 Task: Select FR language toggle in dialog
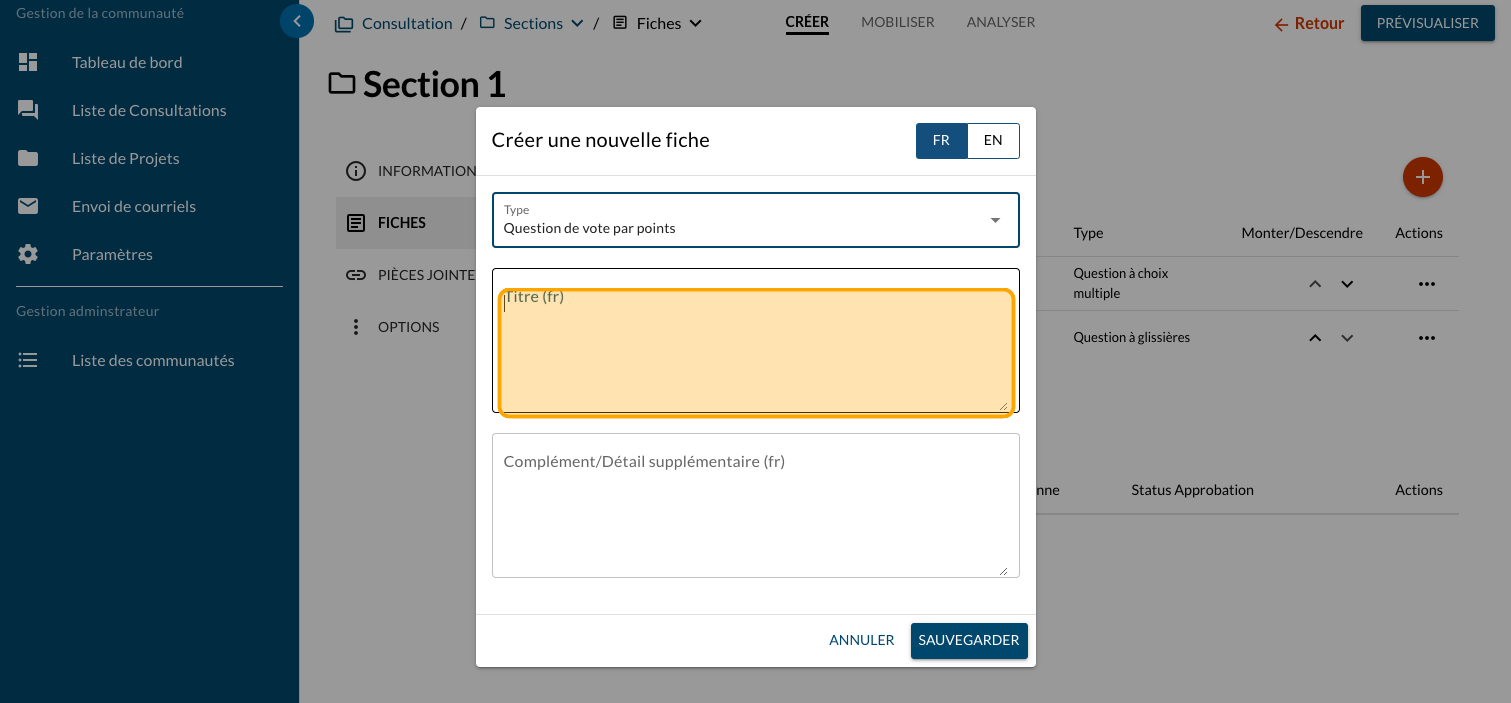941,141
